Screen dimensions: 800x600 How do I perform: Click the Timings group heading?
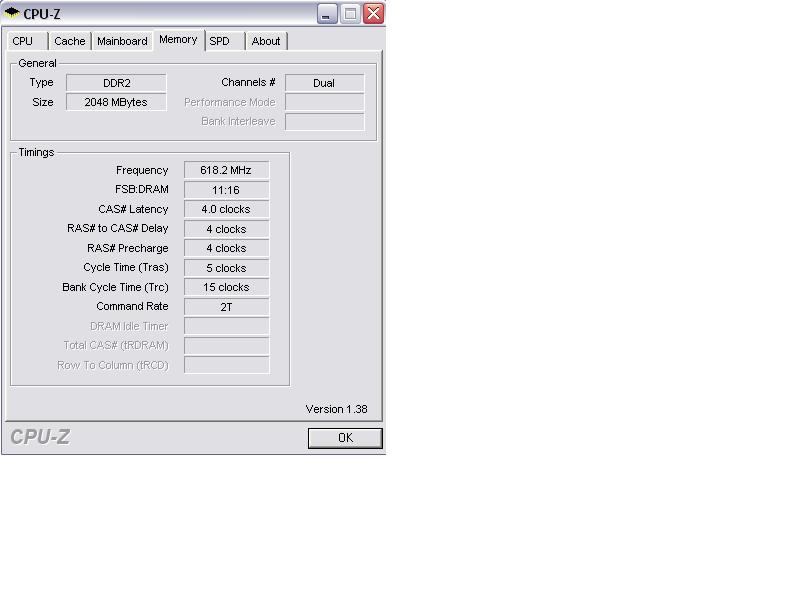(36, 152)
